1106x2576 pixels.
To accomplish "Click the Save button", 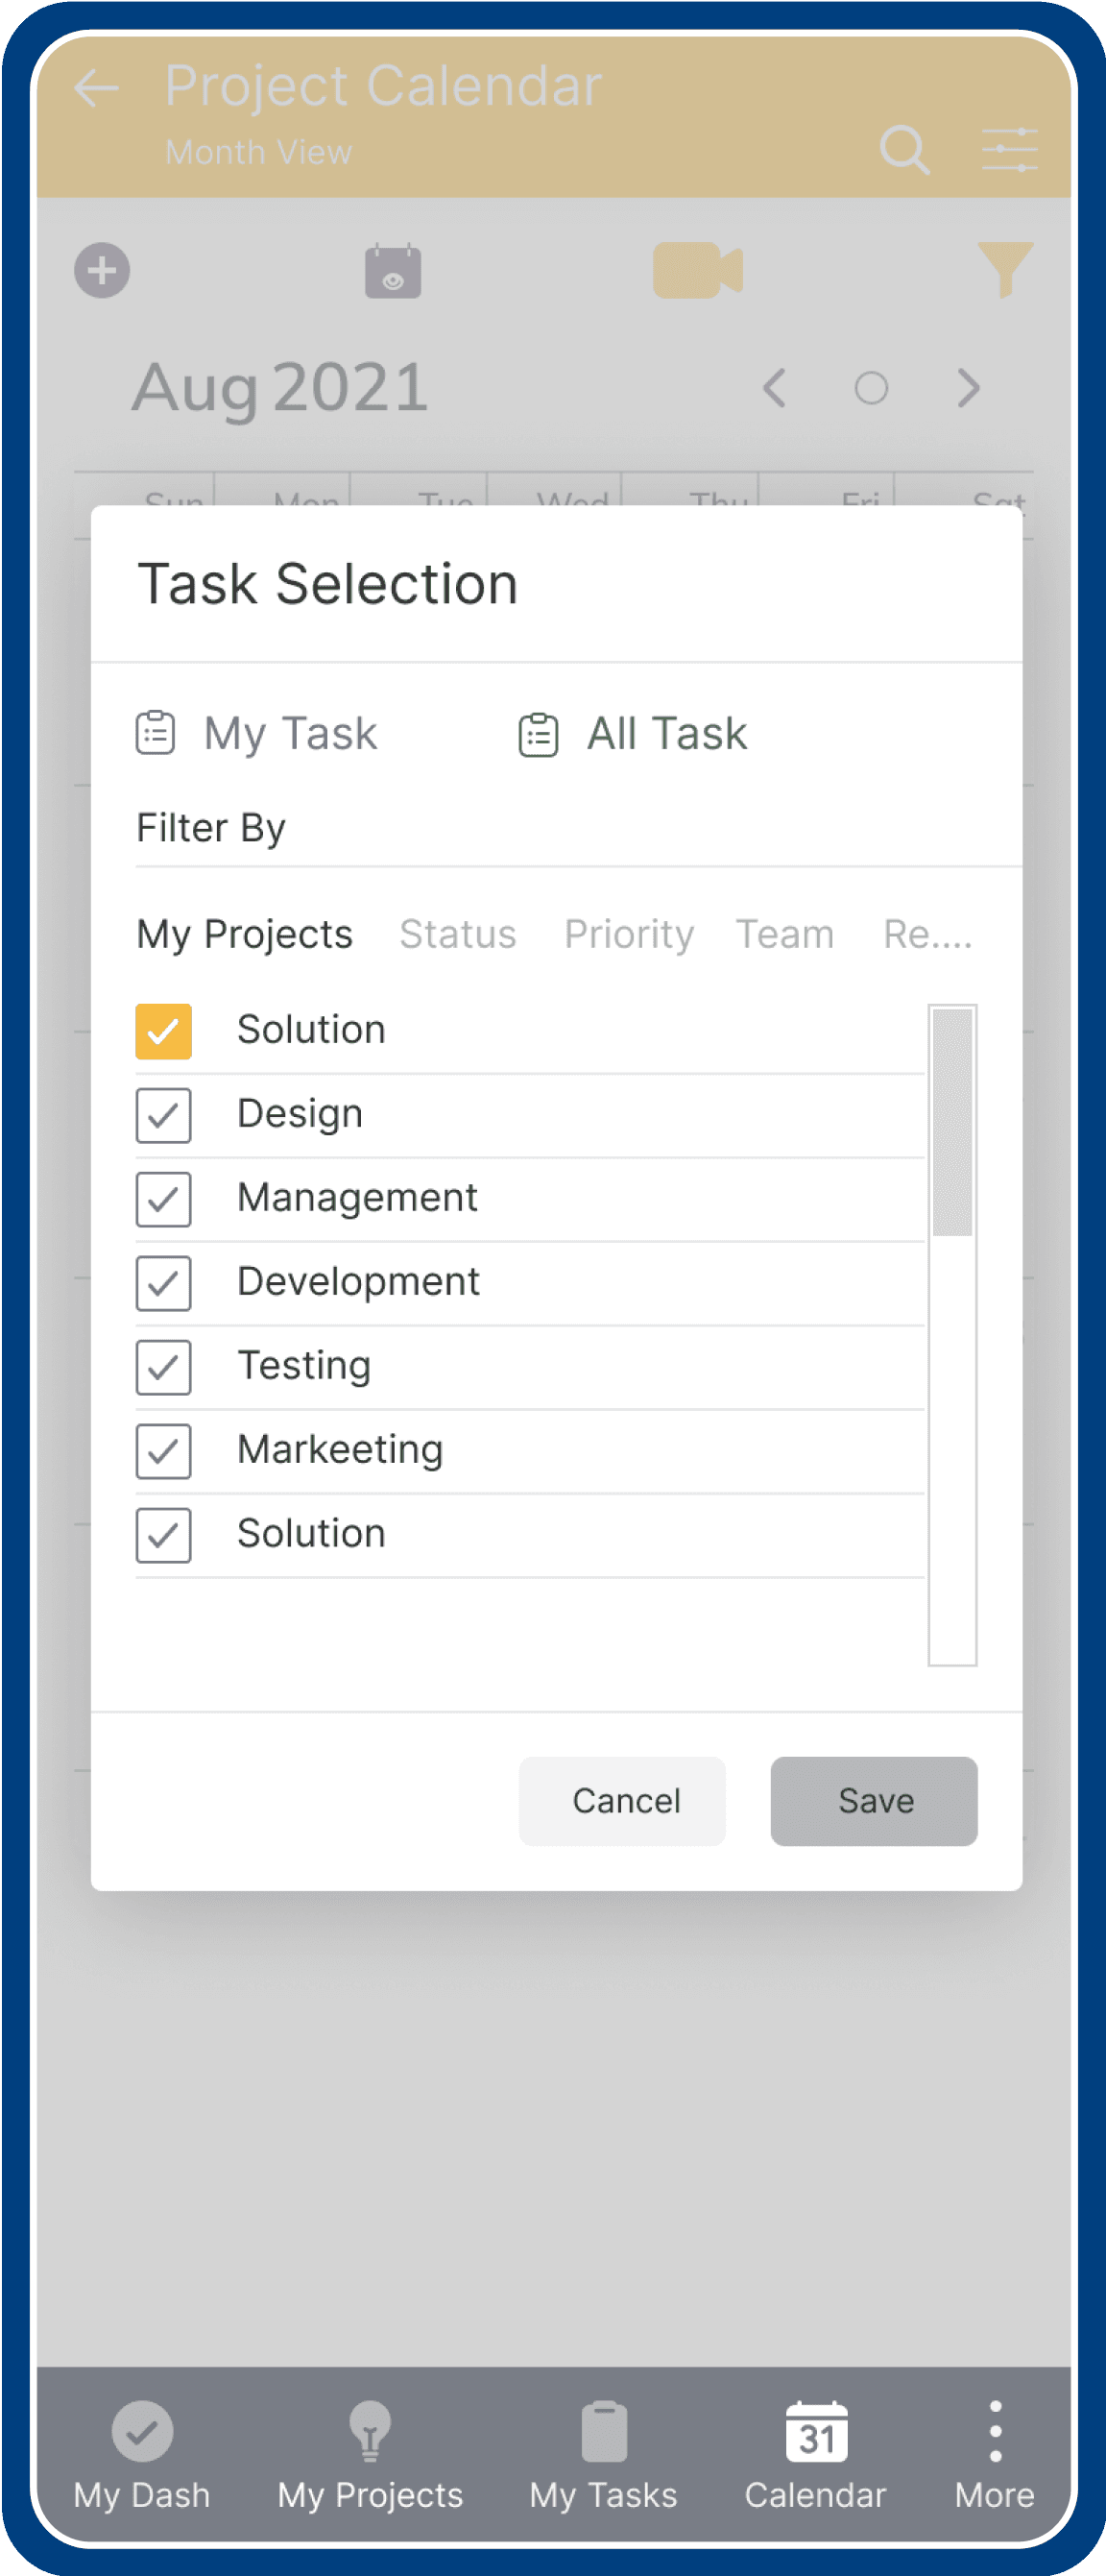I will pos(874,1801).
